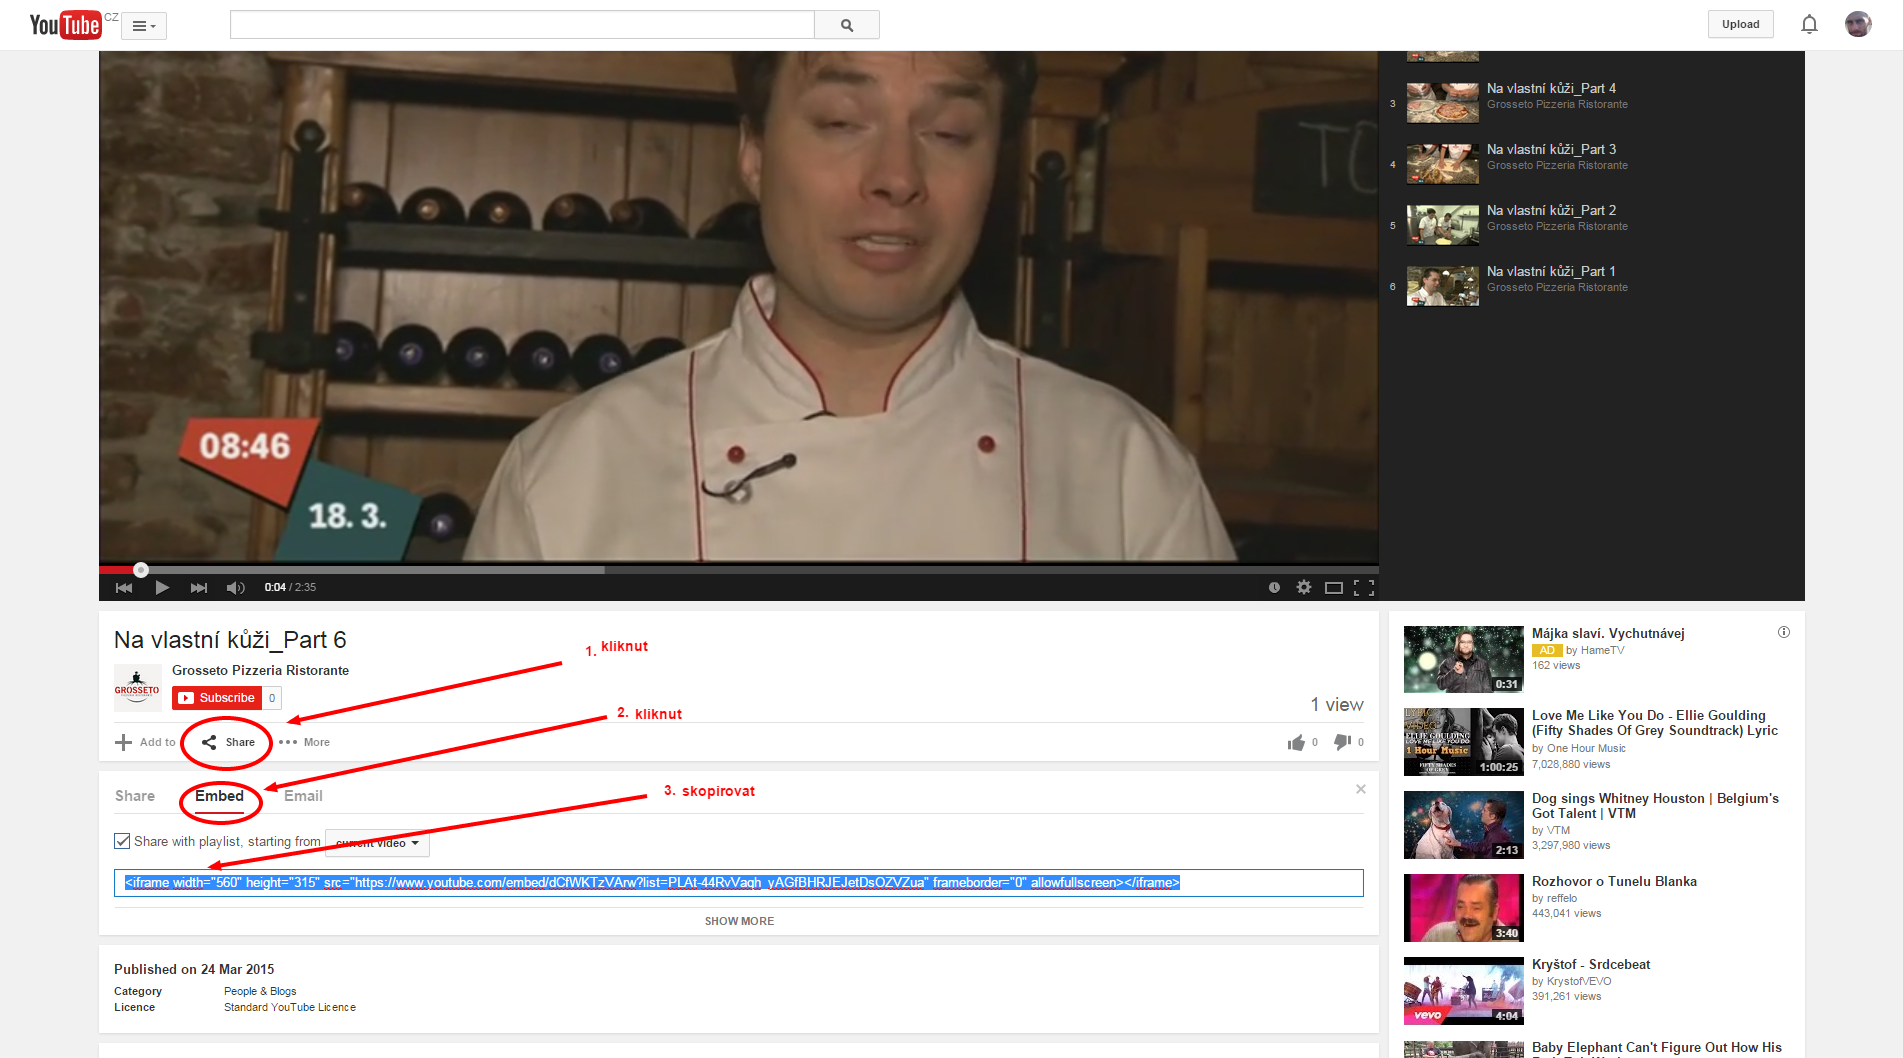Open the Email tab
Viewport: 1903px width, 1058px height.
(303, 796)
